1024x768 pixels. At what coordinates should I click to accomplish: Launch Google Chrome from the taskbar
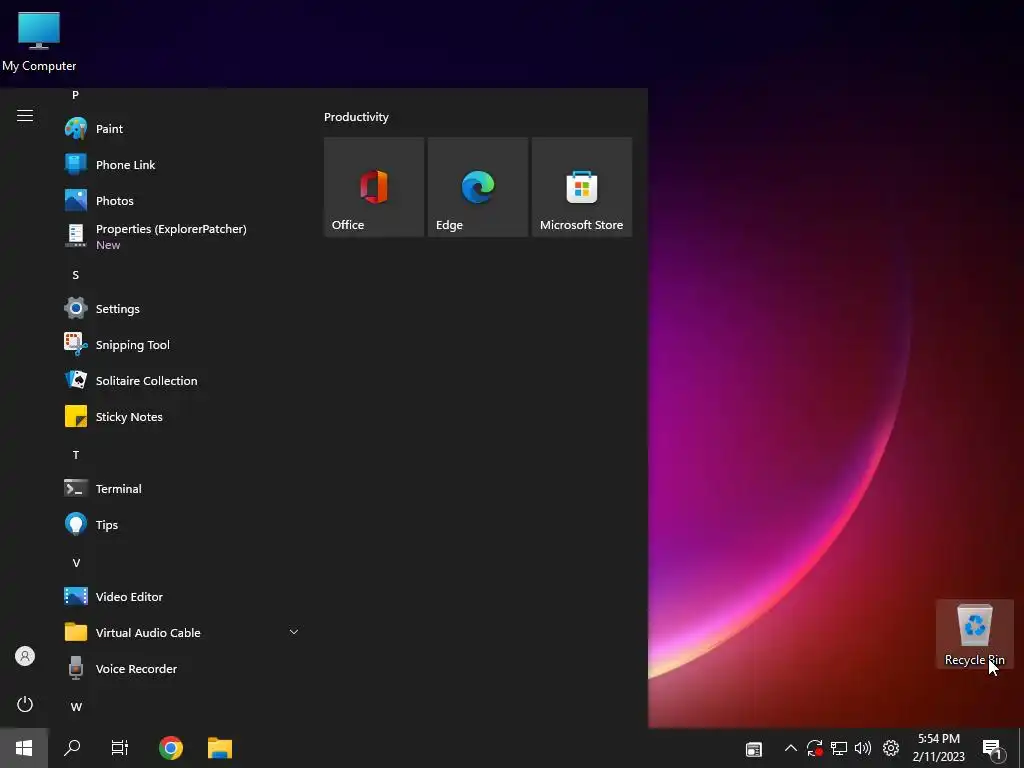[170, 748]
